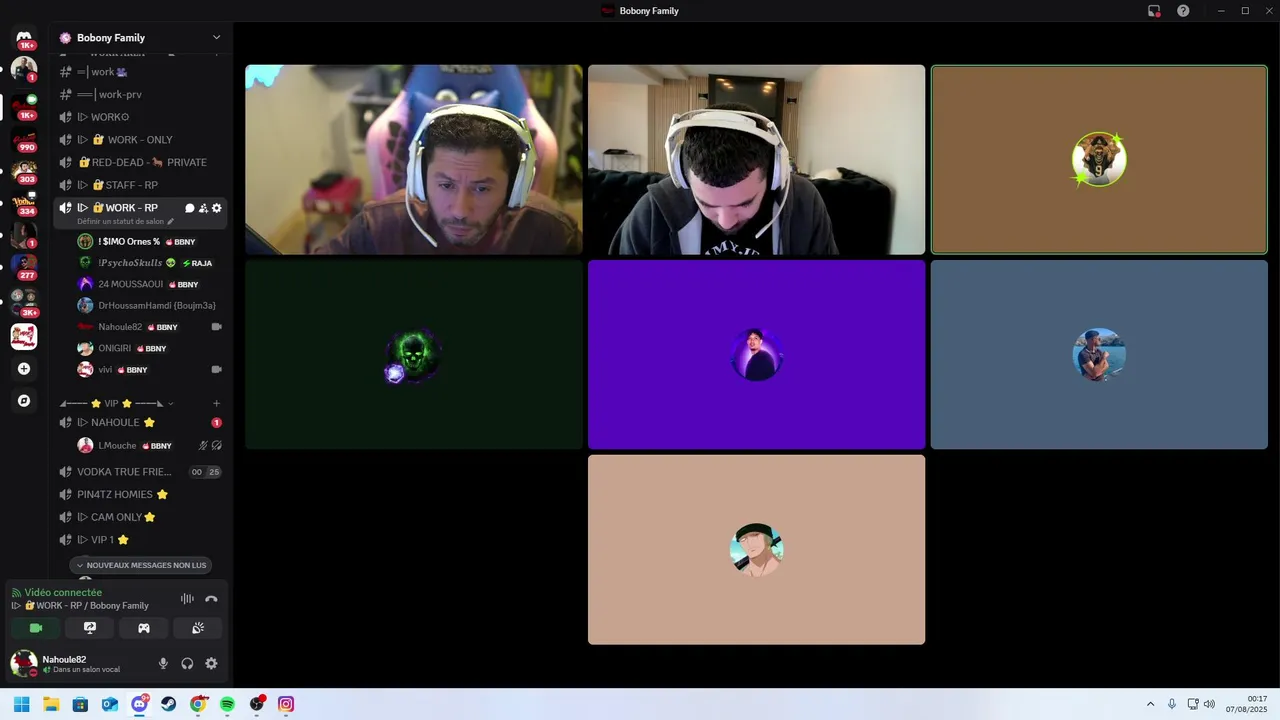The image size is (1280, 720).
Task: Open Windows Start menu
Action: [21, 704]
